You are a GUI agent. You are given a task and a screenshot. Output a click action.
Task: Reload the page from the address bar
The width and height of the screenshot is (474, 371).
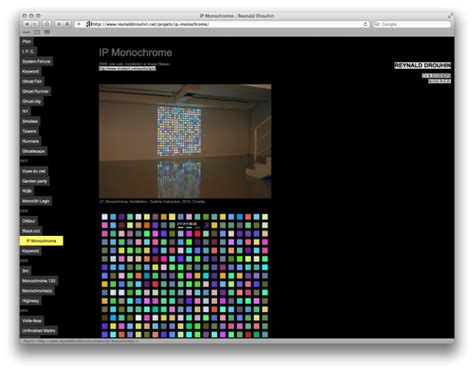pyautogui.click(x=365, y=24)
